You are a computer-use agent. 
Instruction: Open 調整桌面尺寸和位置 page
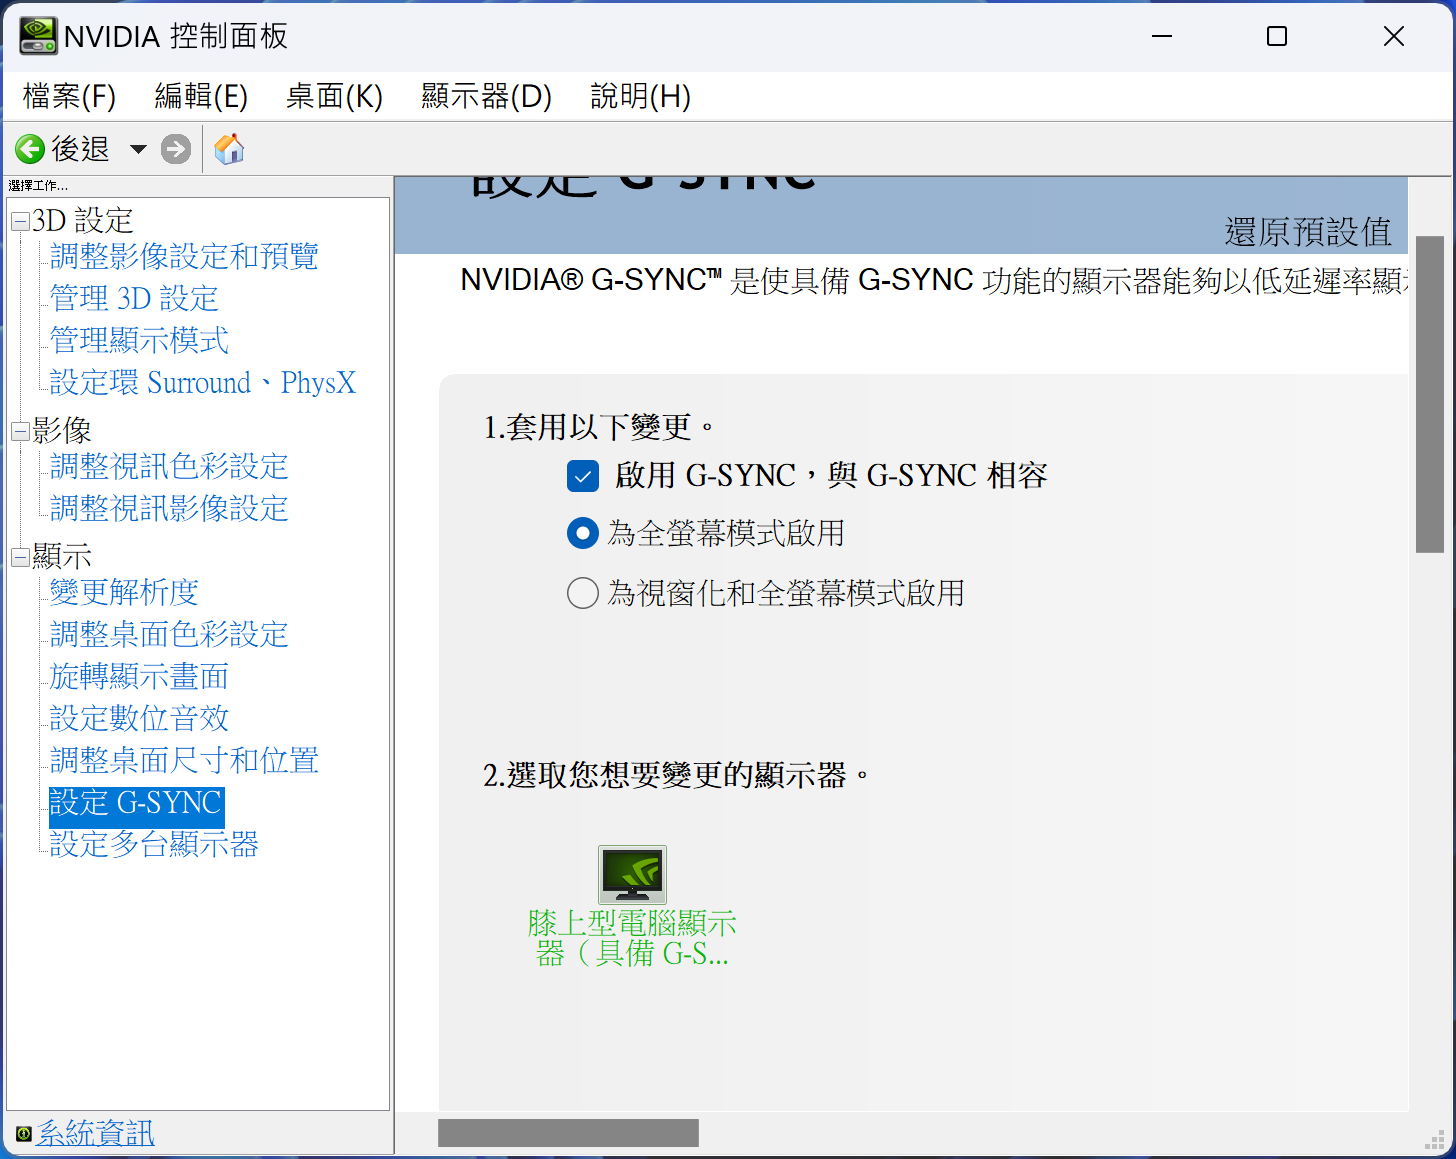[x=184, y=761]
